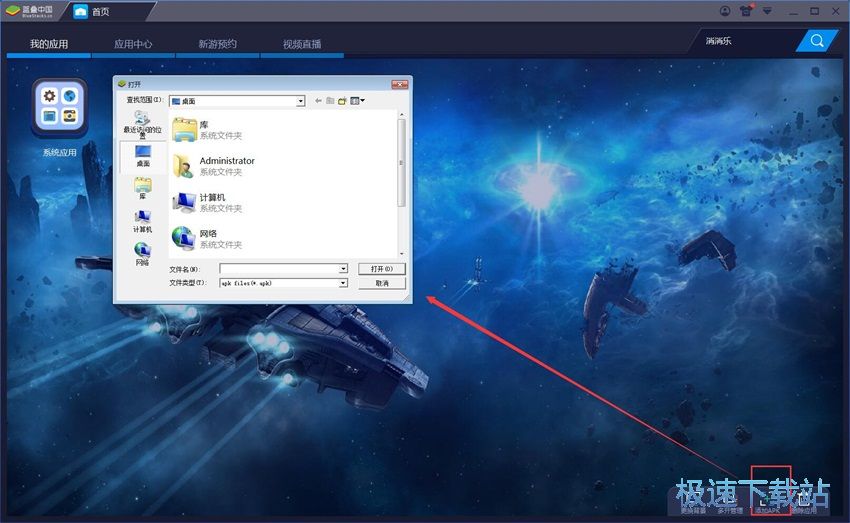Select 计算机 system folder in file list
This screenshot has height=523, width=850.
[x=207, y=202]
